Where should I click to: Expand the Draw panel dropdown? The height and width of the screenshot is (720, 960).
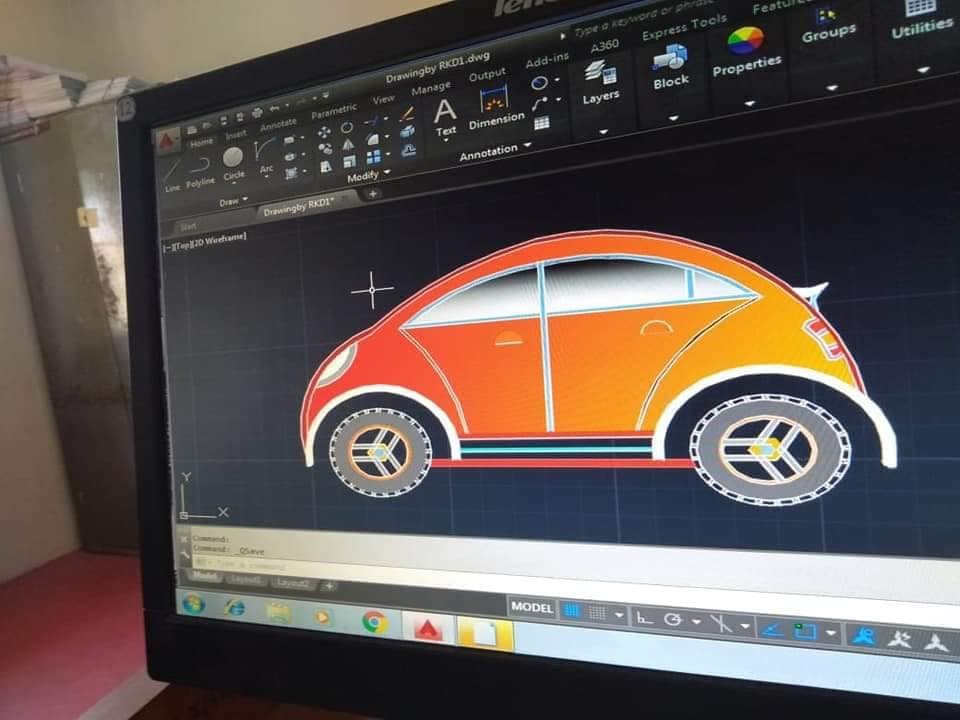(x=245, y=200)
